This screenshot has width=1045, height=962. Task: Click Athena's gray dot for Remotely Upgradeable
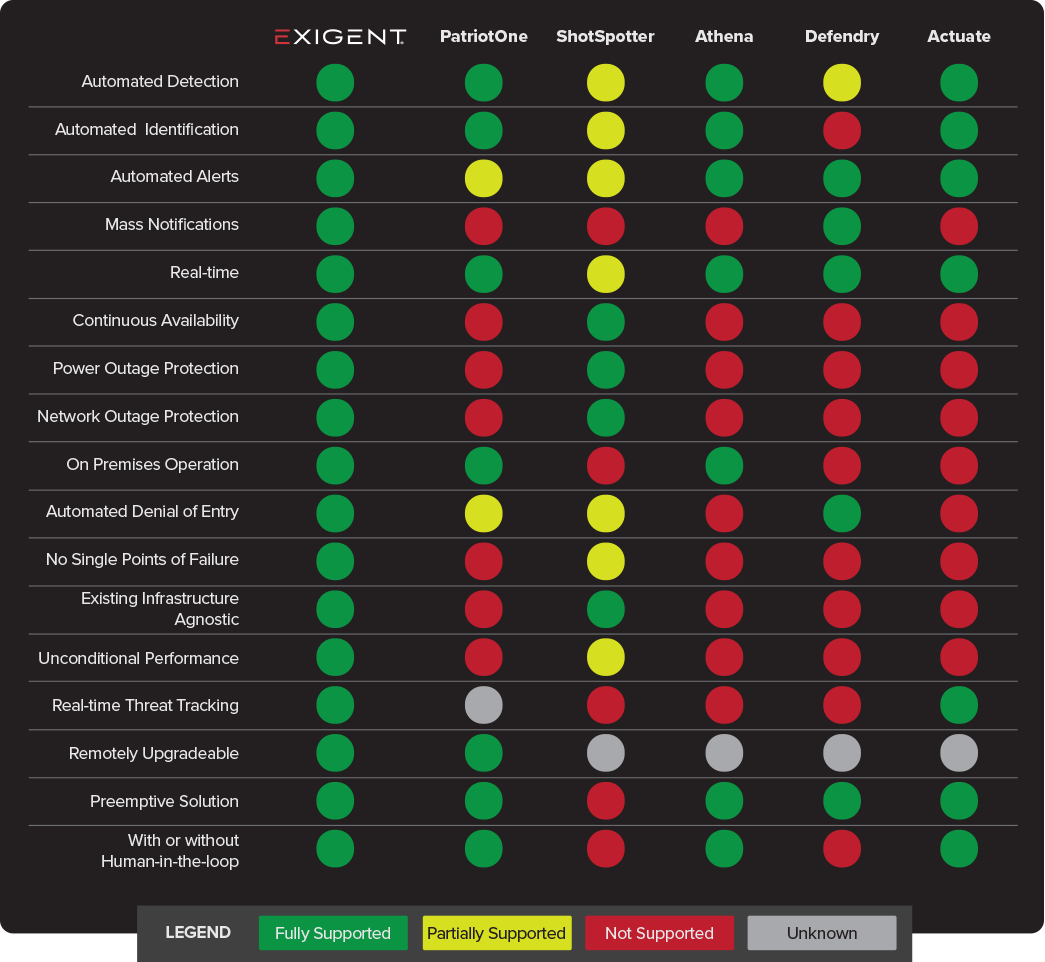[724, 753]
